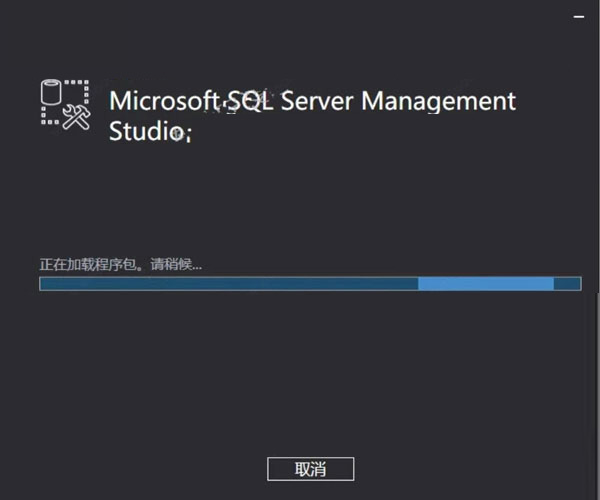Click the unfilled right end of the progress bar
This screenshot has width=600, height=500.
(x=567, y=284)
